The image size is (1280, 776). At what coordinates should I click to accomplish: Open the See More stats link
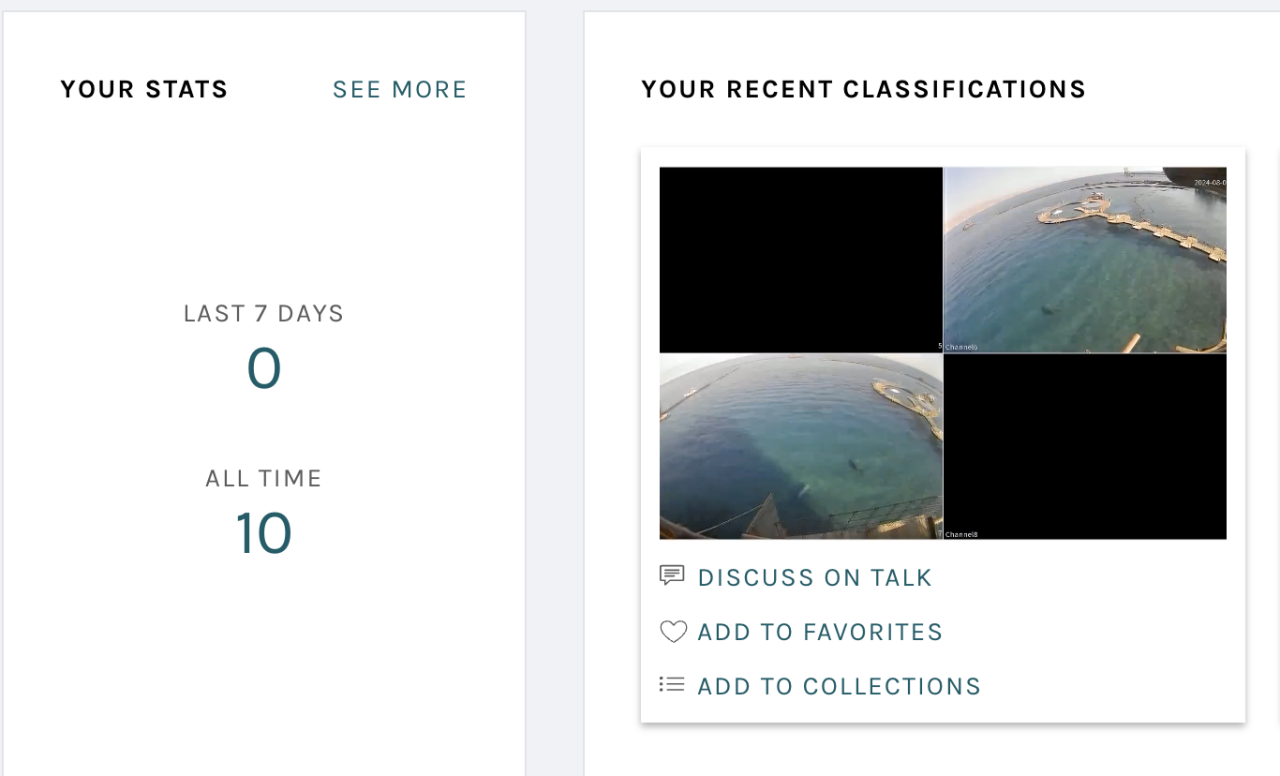399,90
